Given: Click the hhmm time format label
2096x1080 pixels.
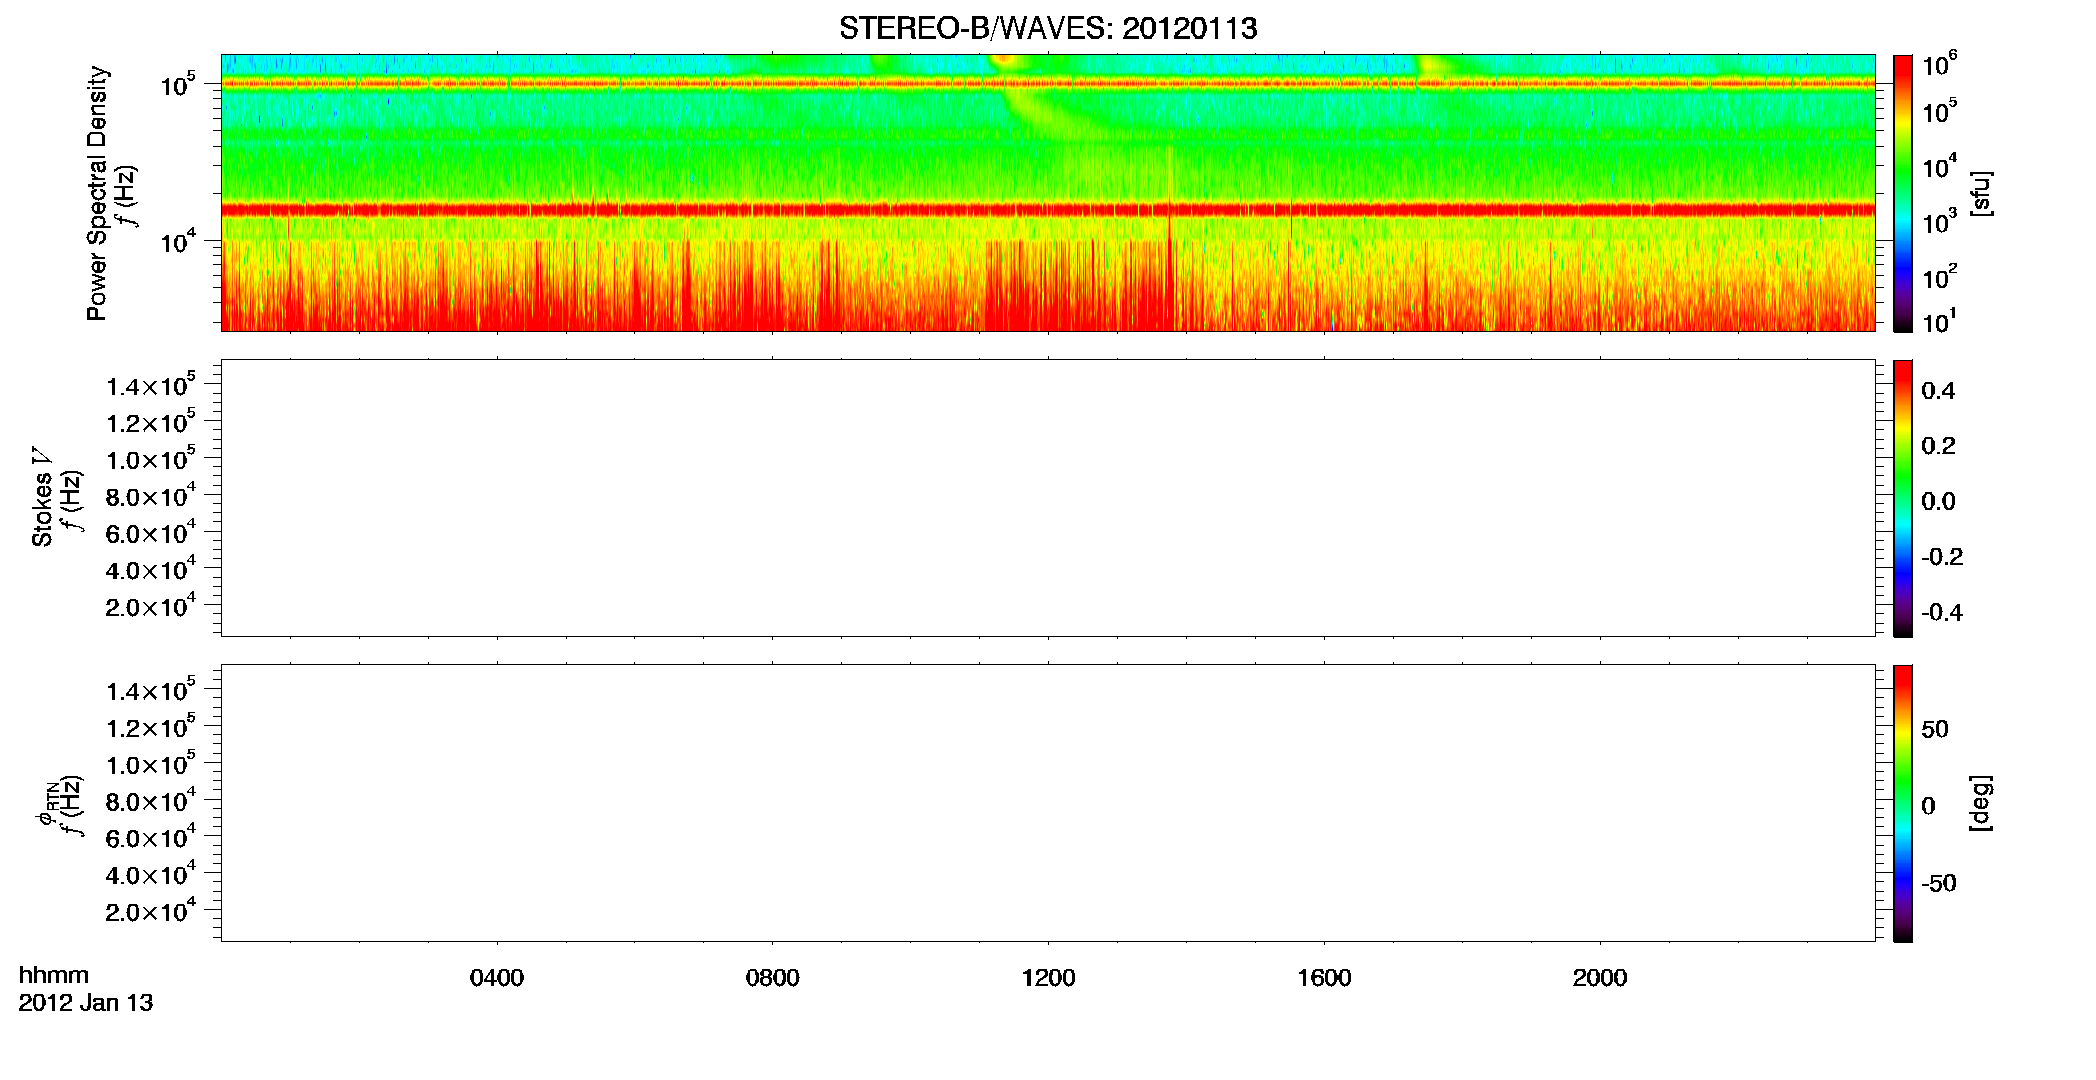Looking at the screenshot, I should (54, 976).
